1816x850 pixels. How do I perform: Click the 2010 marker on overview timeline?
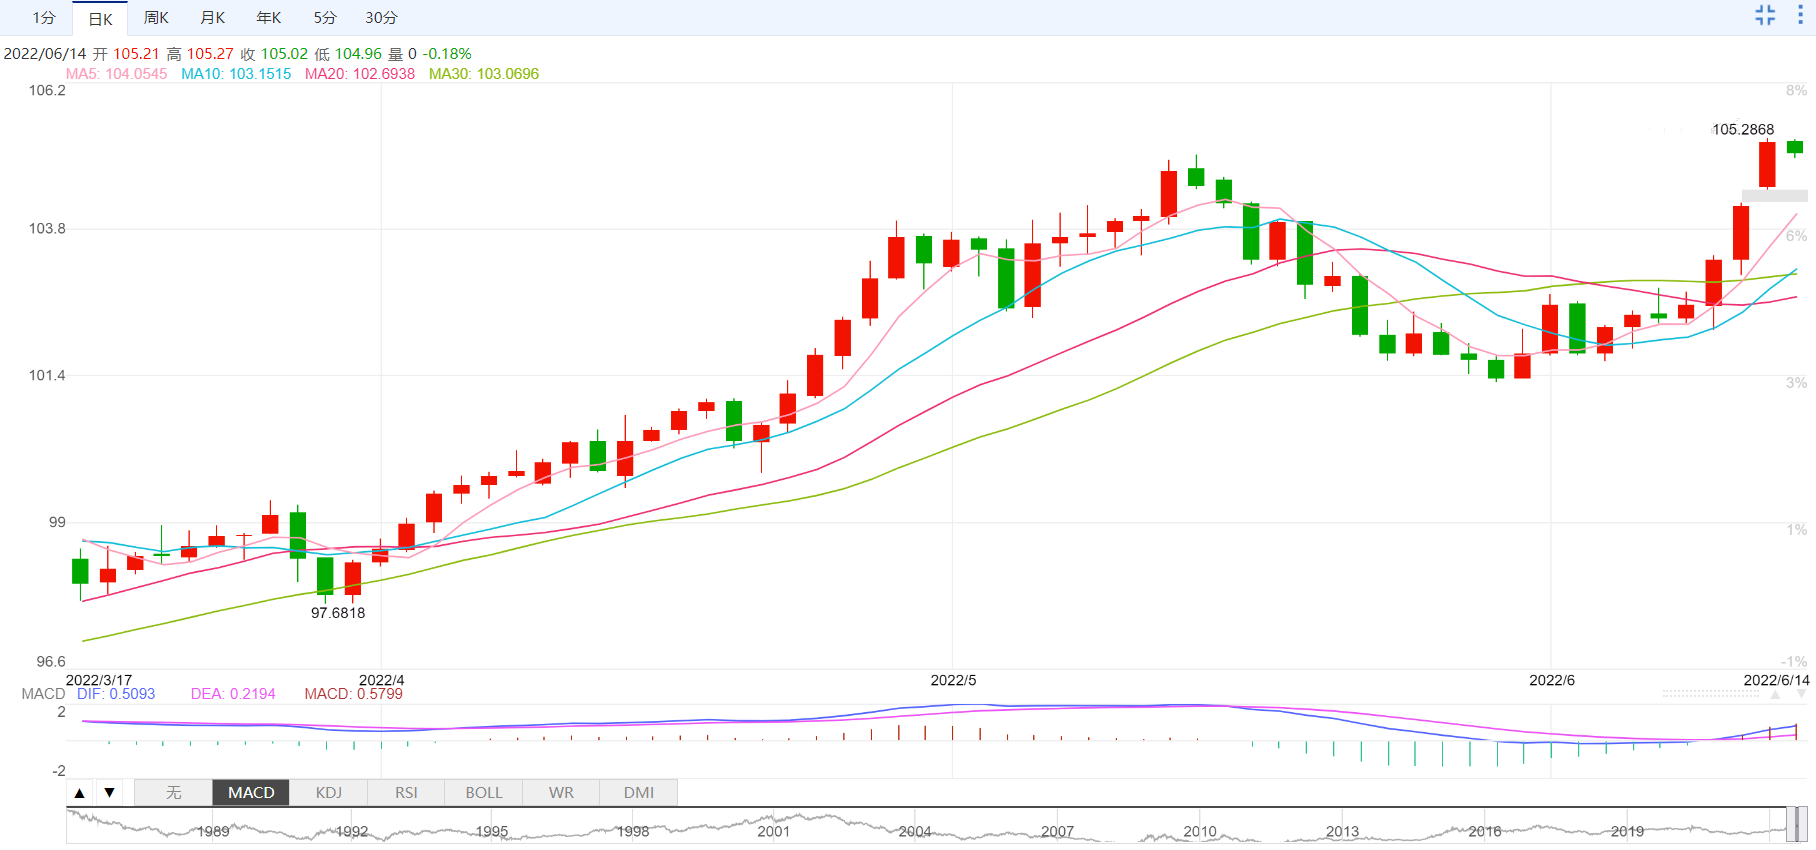pyautogui.click(x=1200, y=832)
